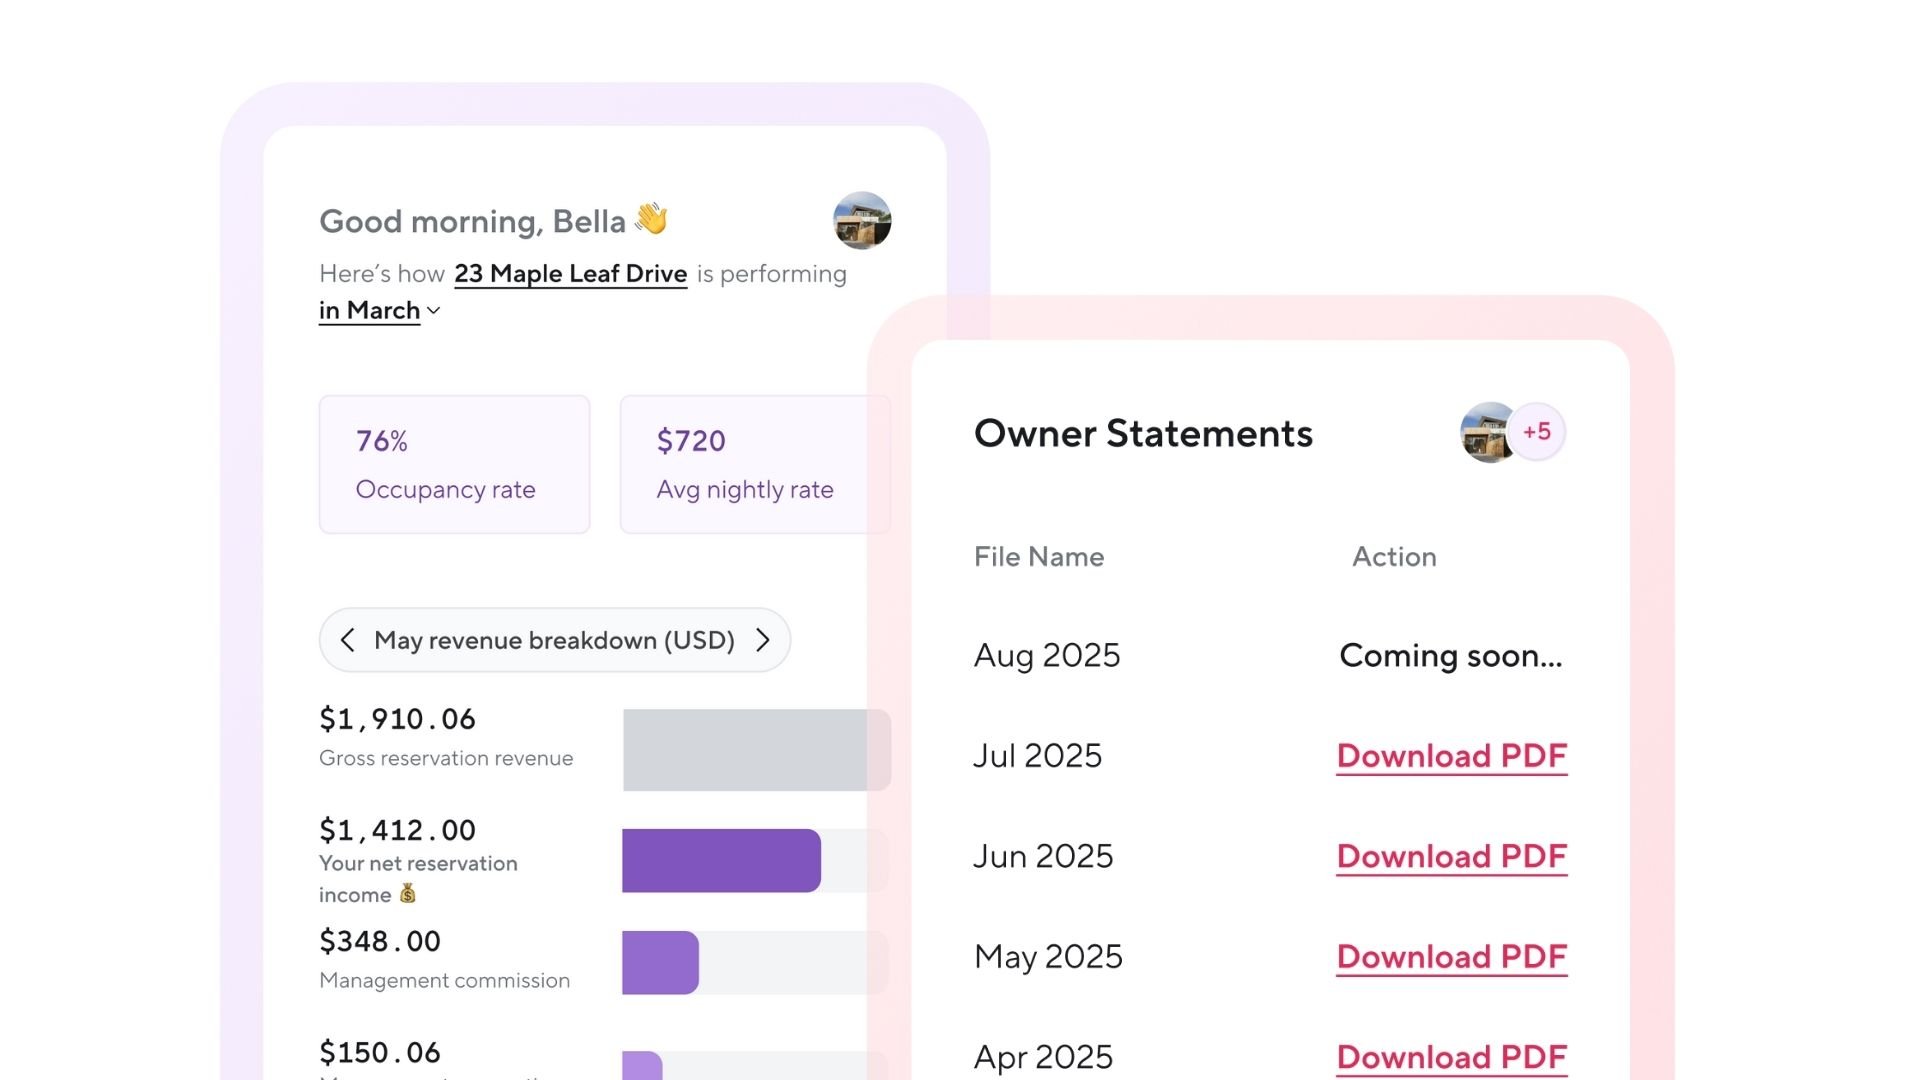This screenshot has width=1920, height=1080.
Task: Open the 23 Maple Leaf Drive link
Action: coord(570,274)
